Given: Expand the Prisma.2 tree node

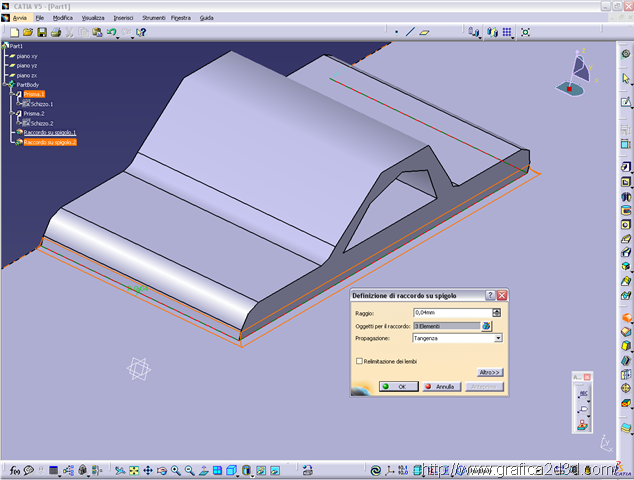Looking at the screenshot, I should (12, 114).
